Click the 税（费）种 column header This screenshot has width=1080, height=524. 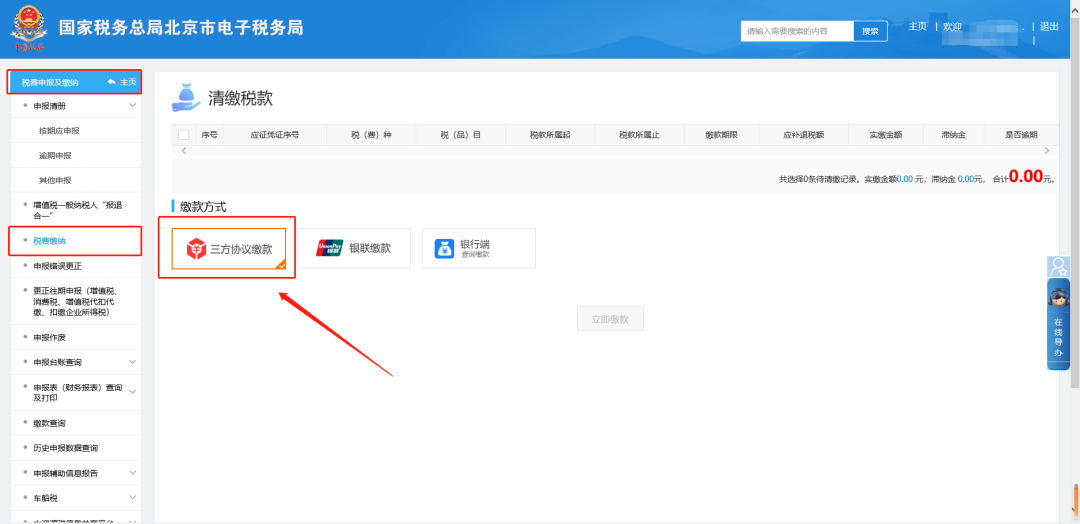click(x=371, y=135)
